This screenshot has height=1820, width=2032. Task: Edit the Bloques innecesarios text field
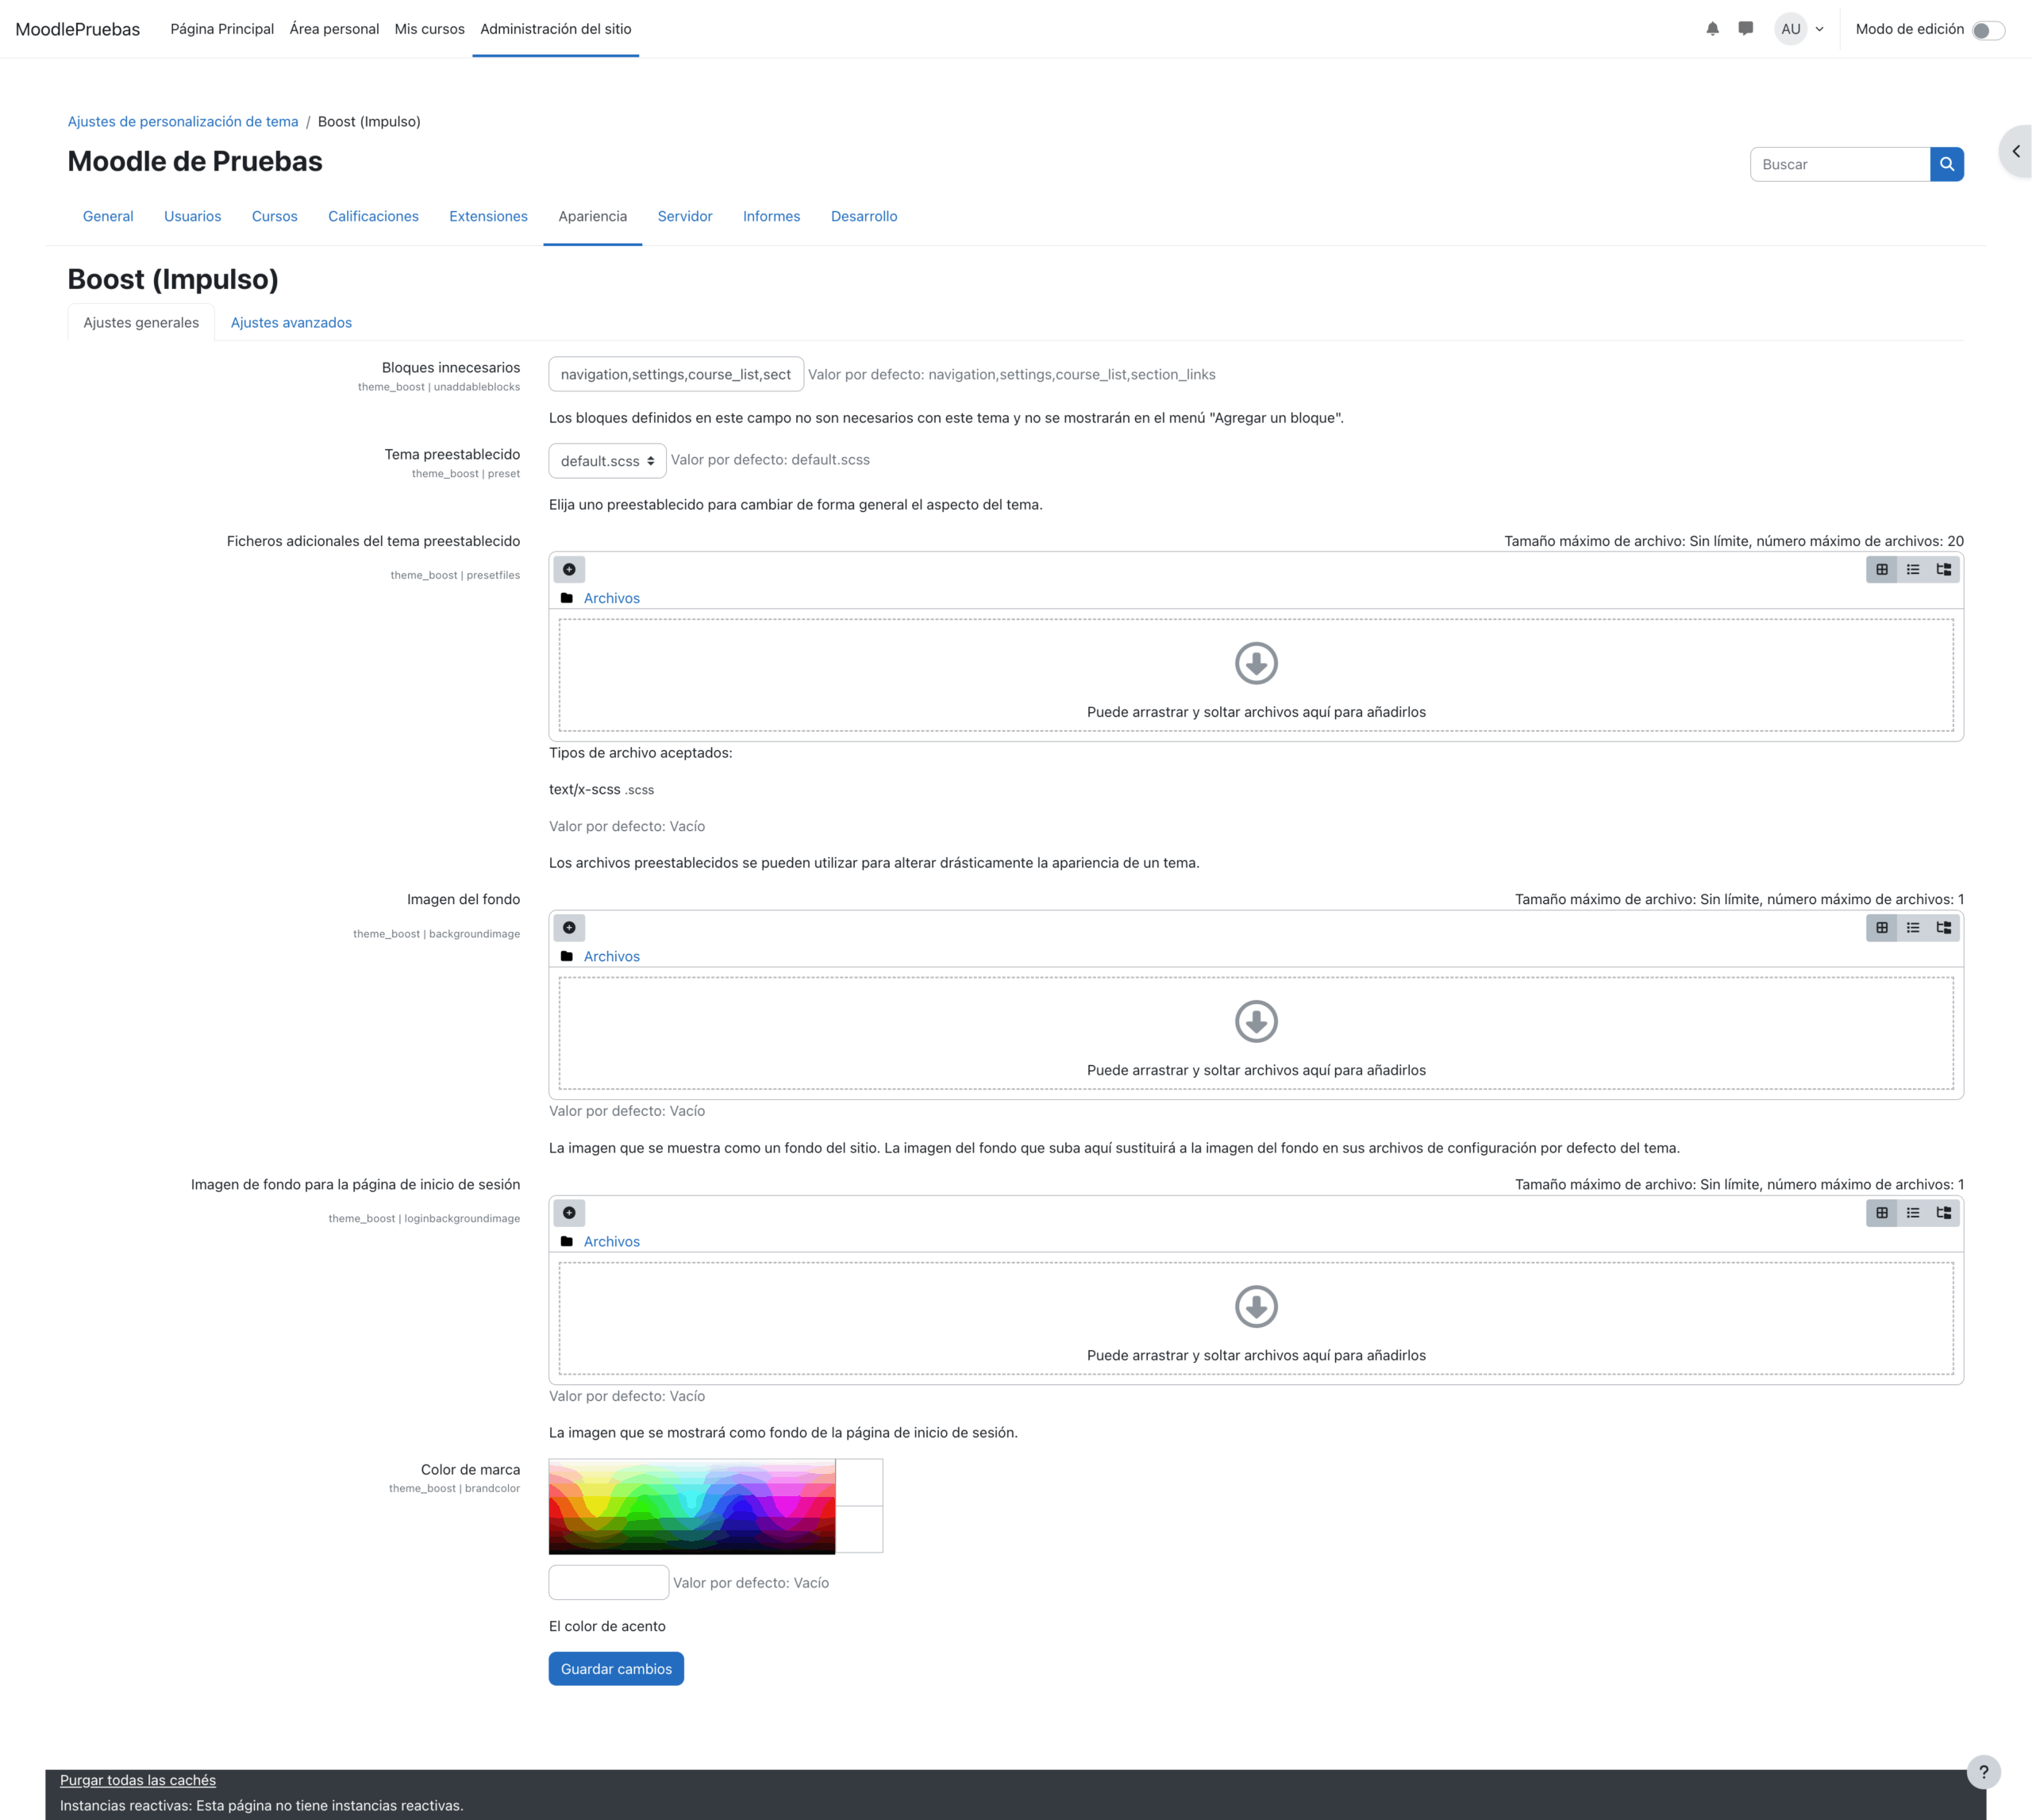pos(676,374)
